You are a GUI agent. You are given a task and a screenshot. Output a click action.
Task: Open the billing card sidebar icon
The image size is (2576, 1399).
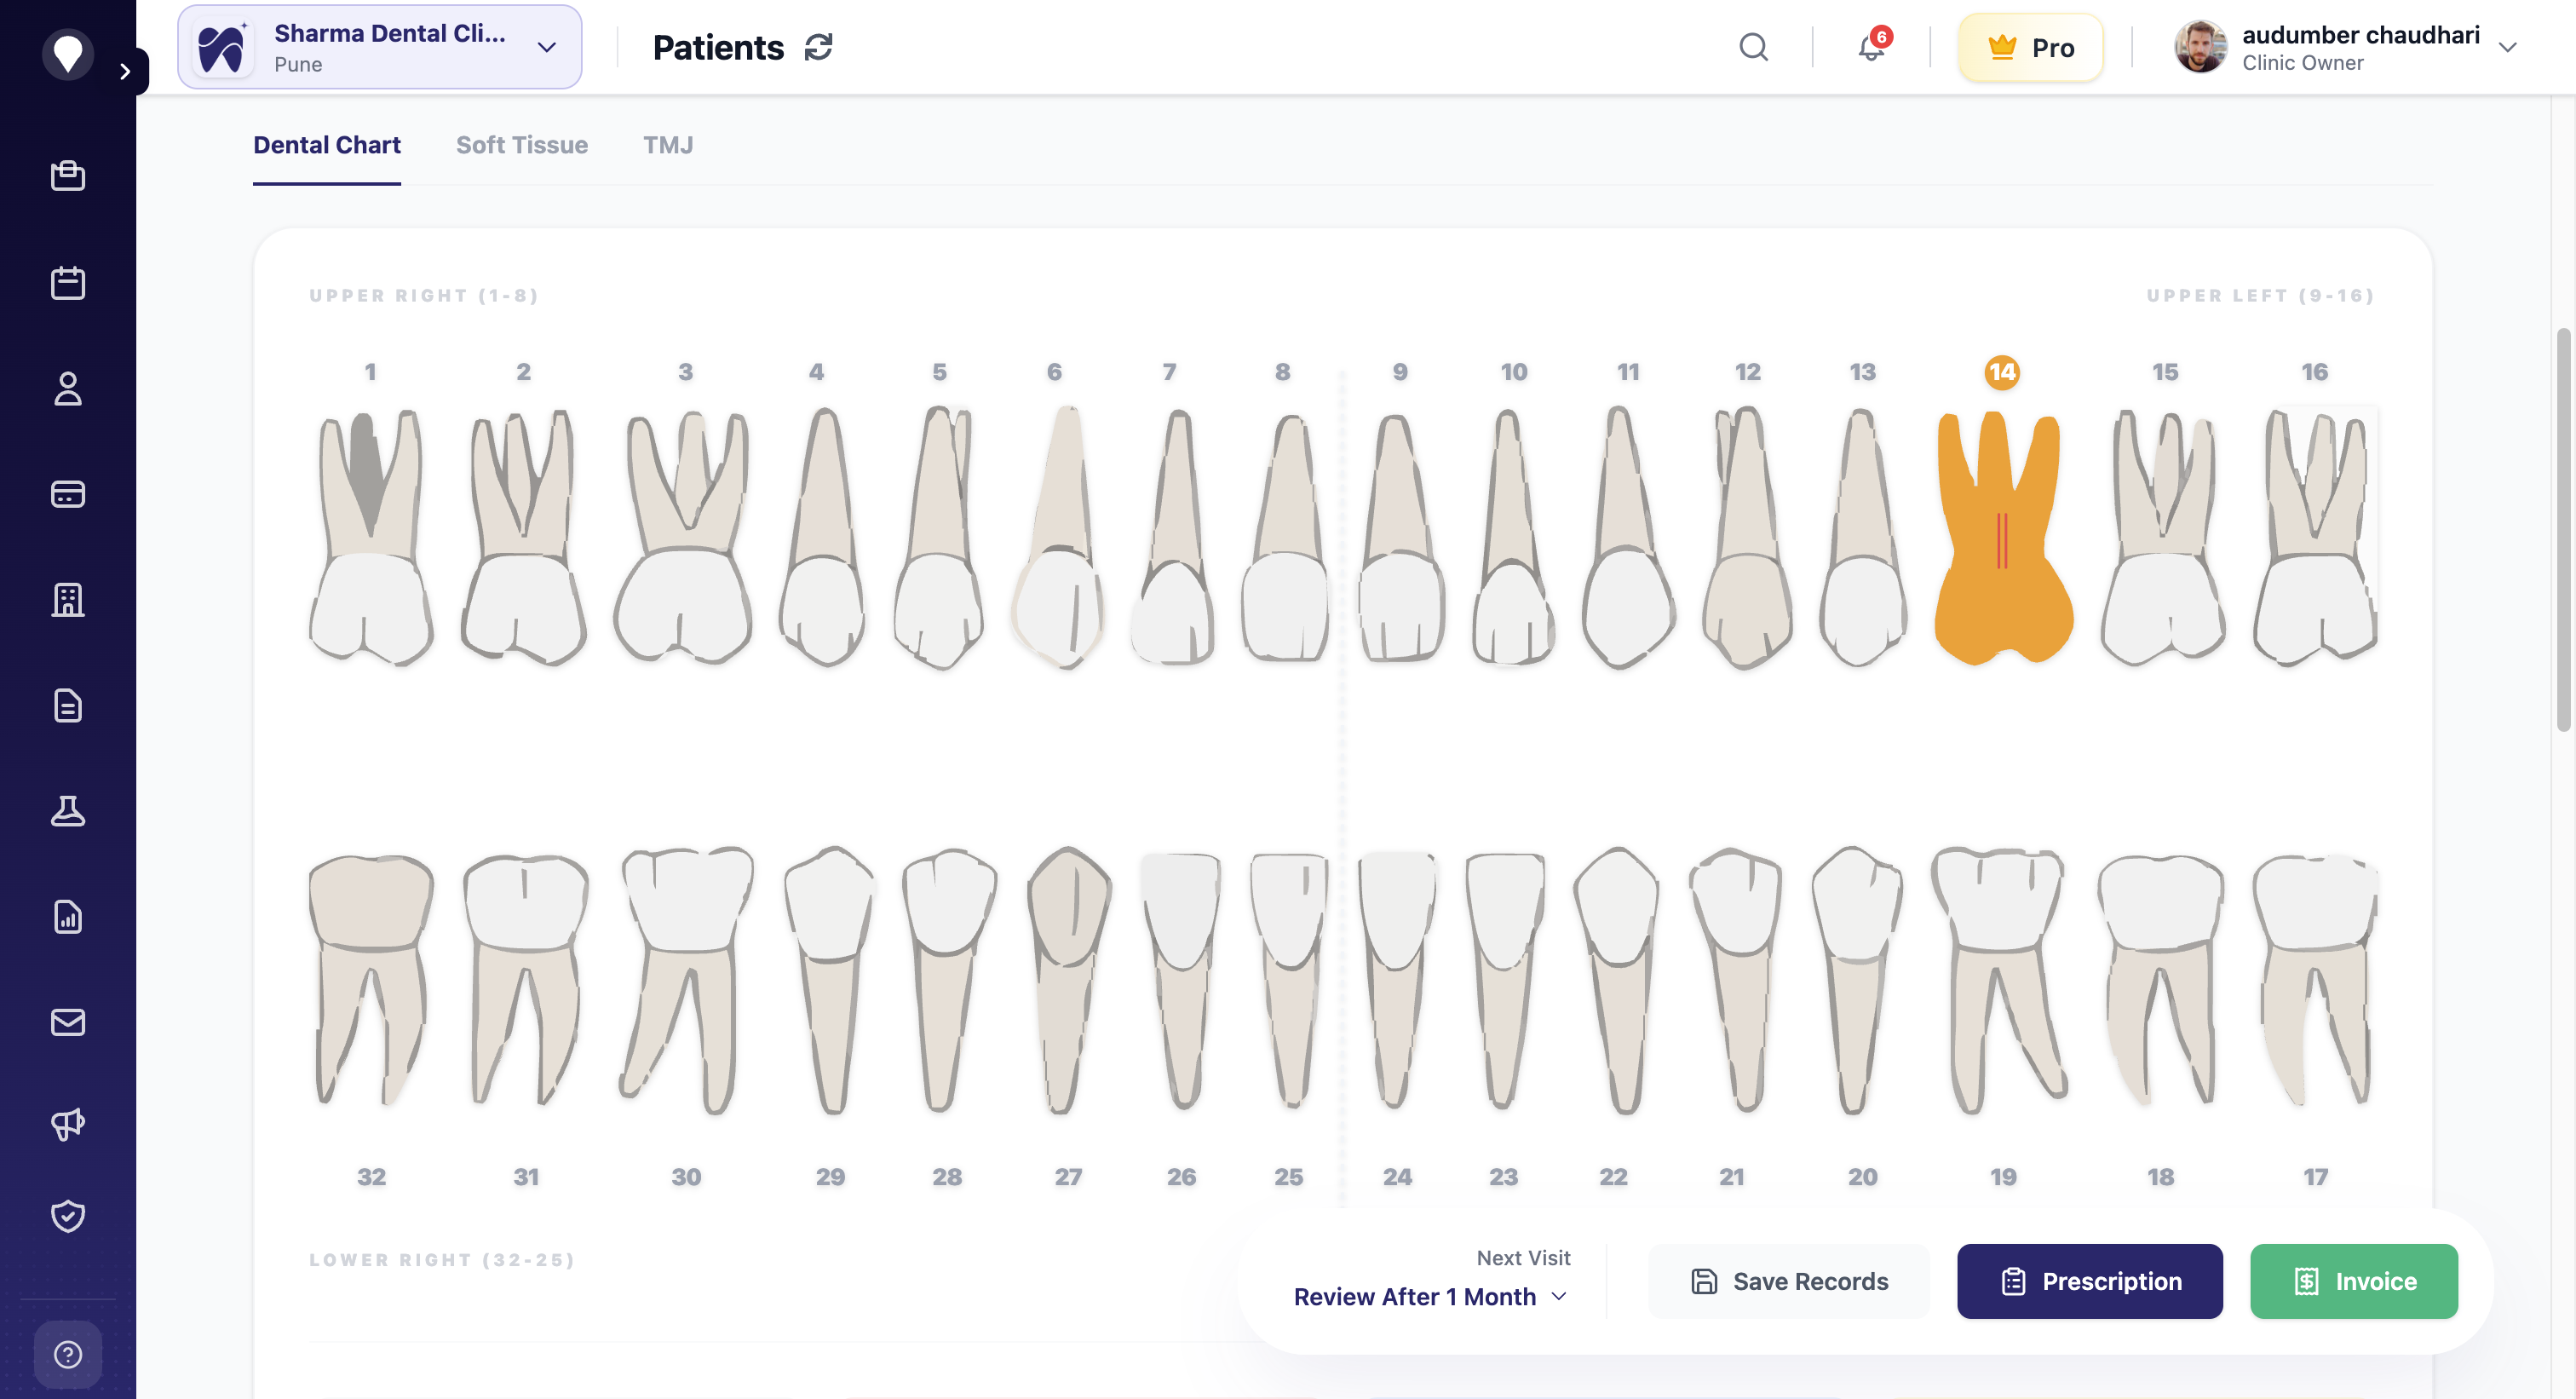coord(68,494)
